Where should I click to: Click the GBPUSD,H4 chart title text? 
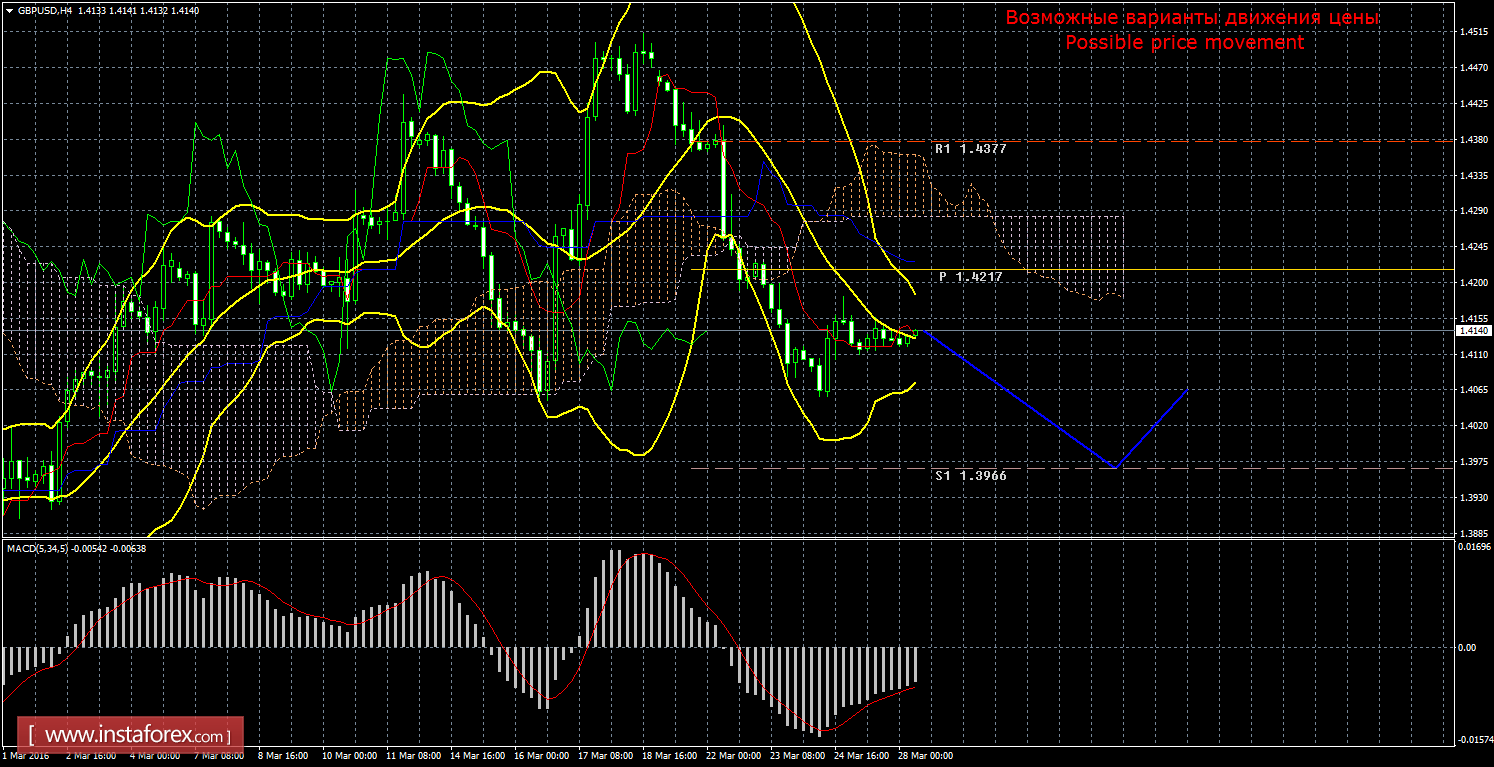tap(45, 10)
